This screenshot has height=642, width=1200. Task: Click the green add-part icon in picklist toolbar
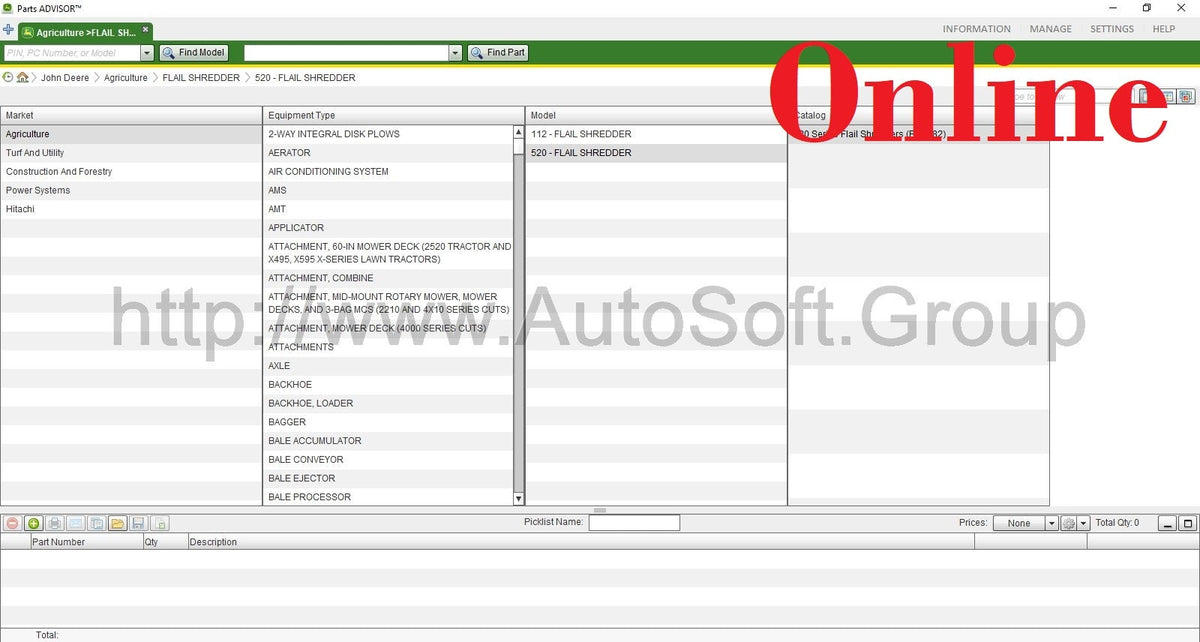32,522
